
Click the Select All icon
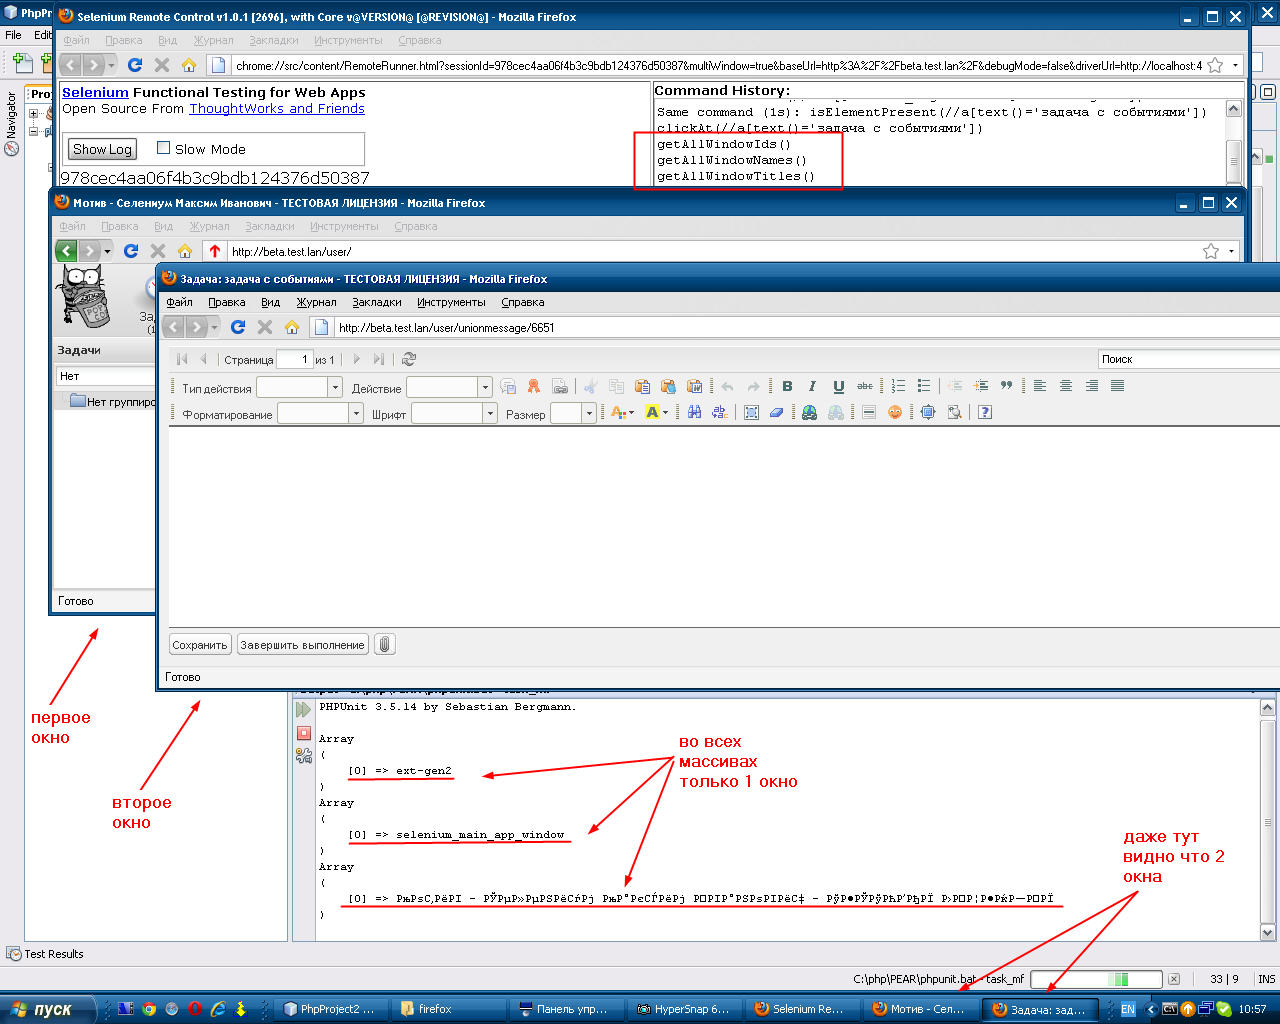click(751, 412)
